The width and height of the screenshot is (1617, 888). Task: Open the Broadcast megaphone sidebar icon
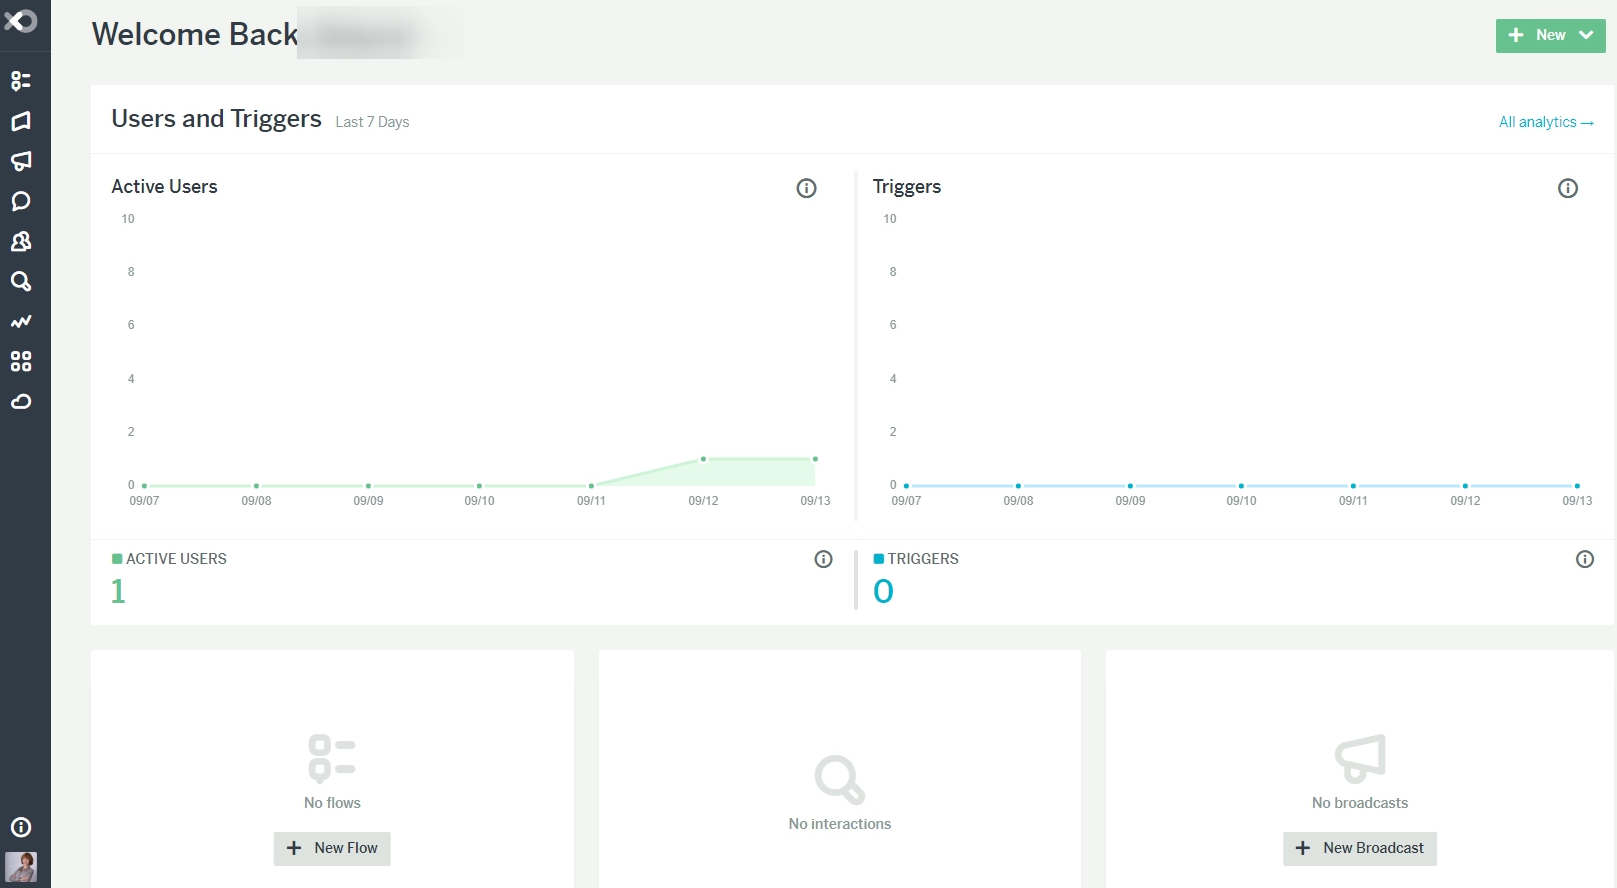pos(21,161)
